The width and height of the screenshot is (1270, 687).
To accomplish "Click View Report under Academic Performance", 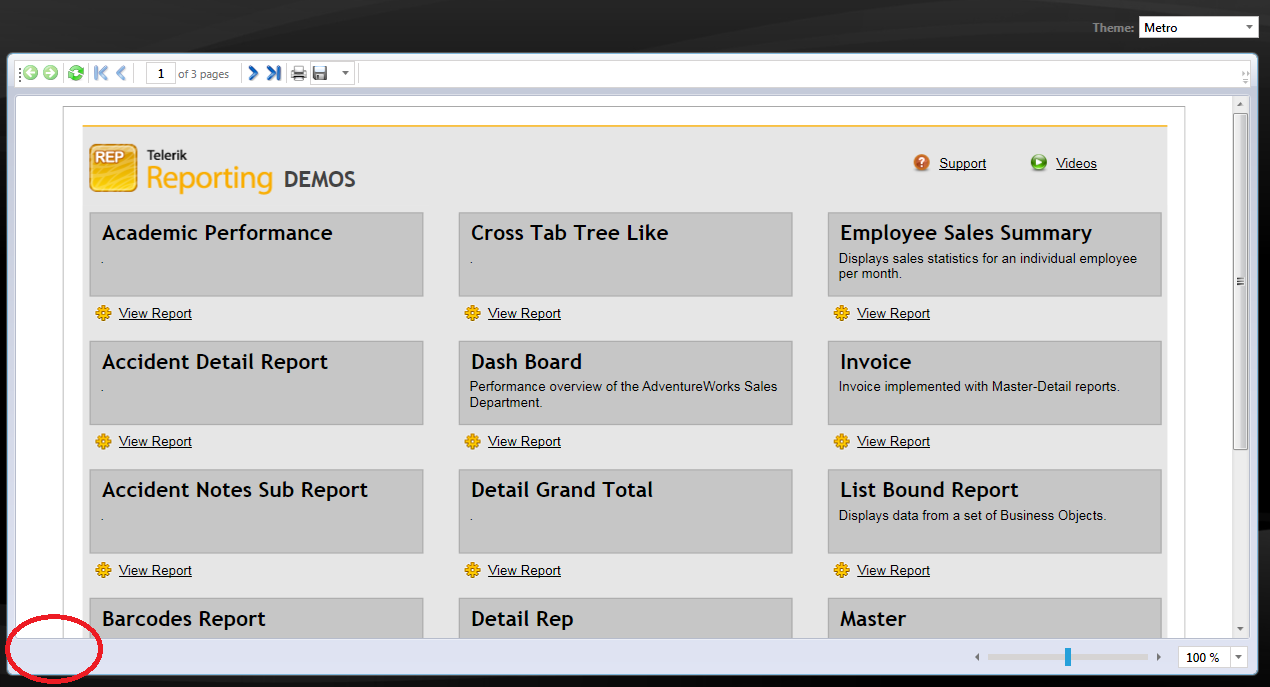I will (155, 313).
